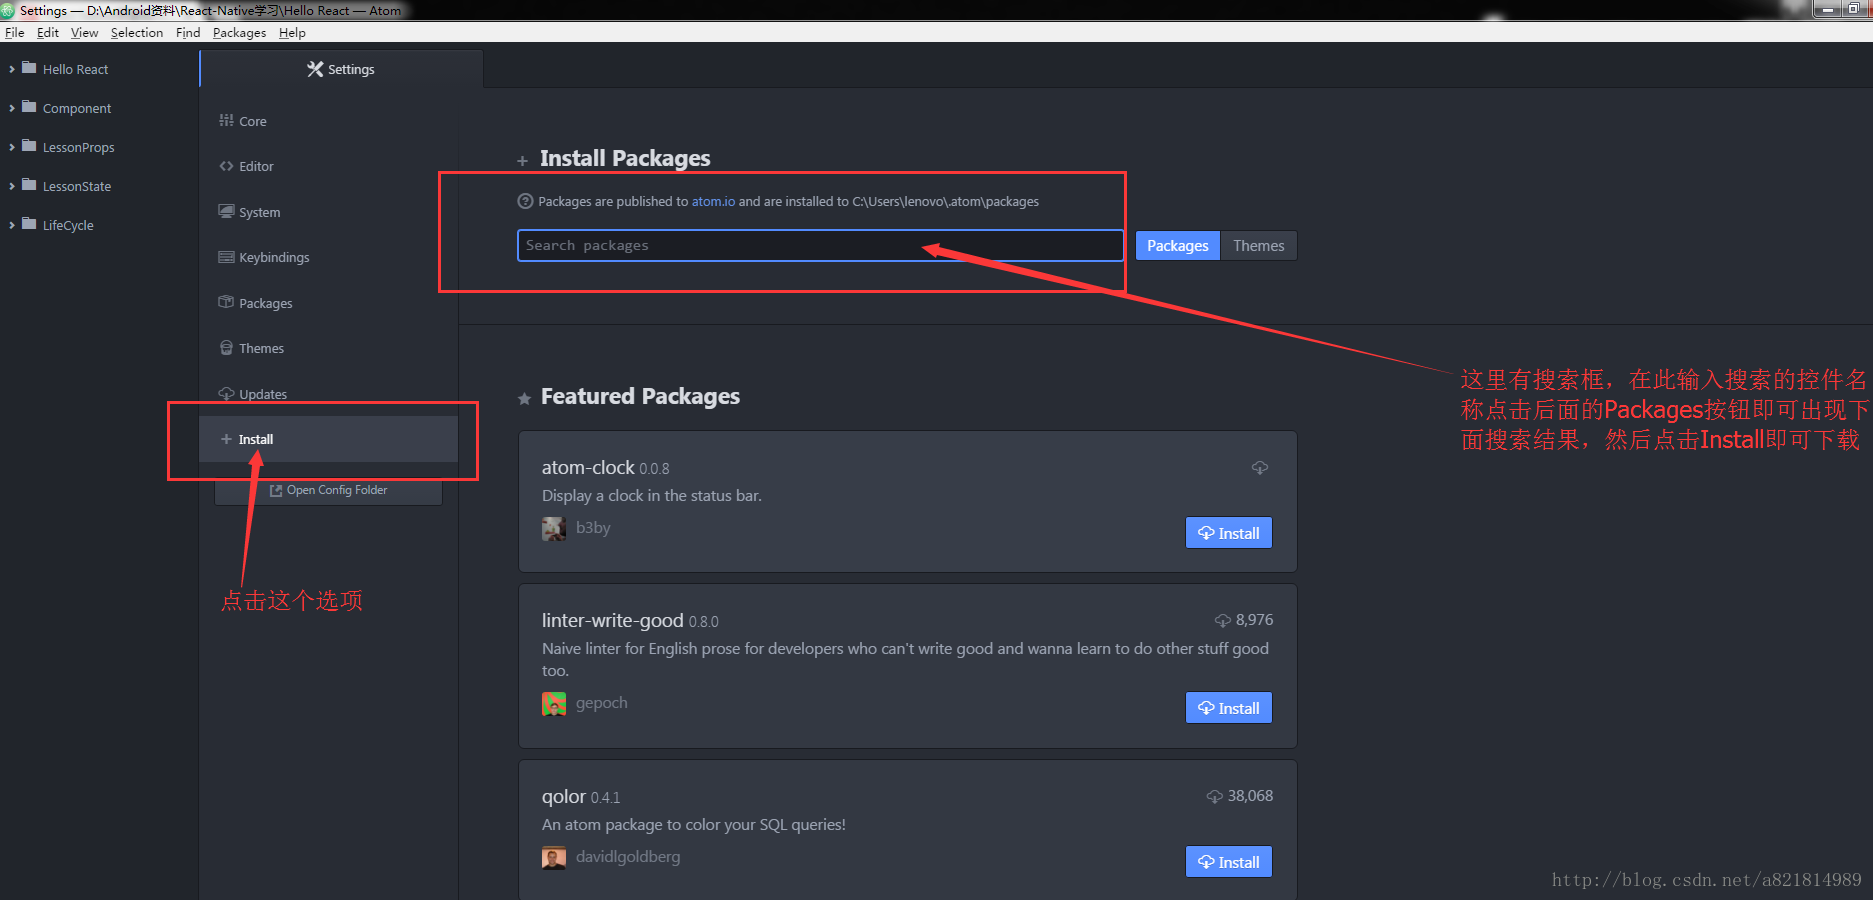Image resolution: width=1873 pixels, height=900 pixels.
Task: Click Open Config Folder button
Action: coord(328,490)
